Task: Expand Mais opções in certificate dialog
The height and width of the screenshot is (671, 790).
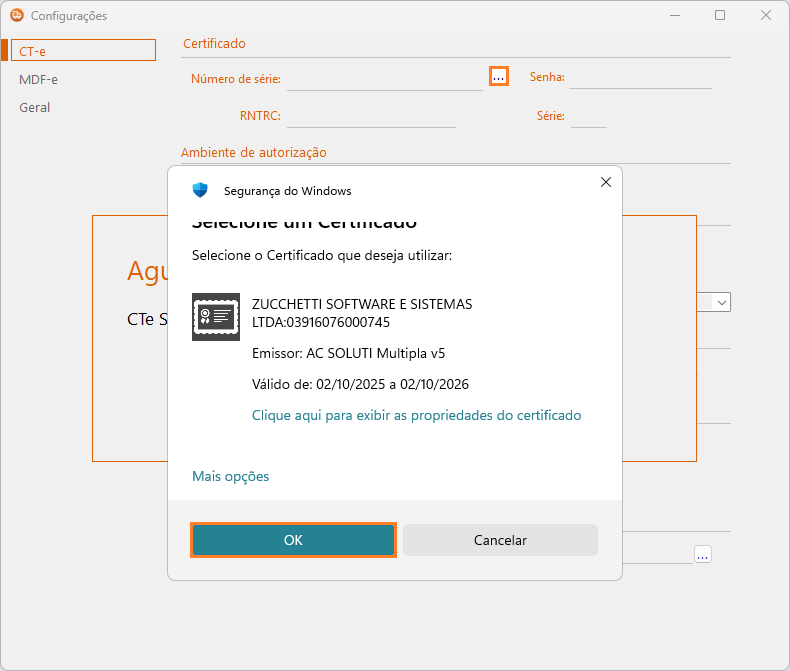Action: click(230, 476)
